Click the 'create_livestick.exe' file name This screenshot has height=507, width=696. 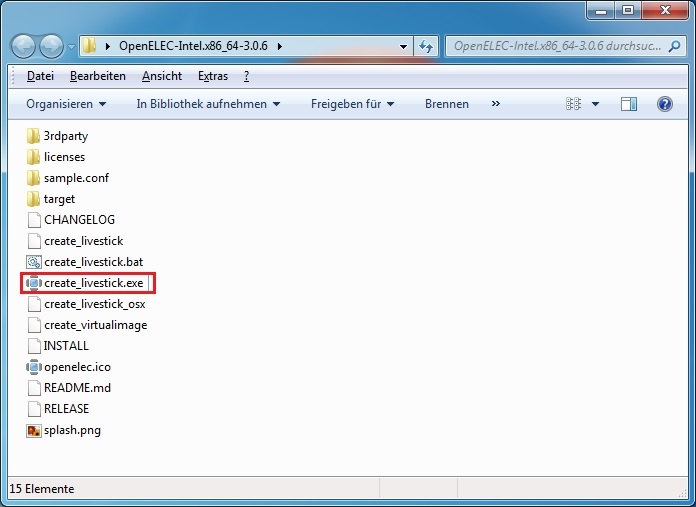(94, 283)
